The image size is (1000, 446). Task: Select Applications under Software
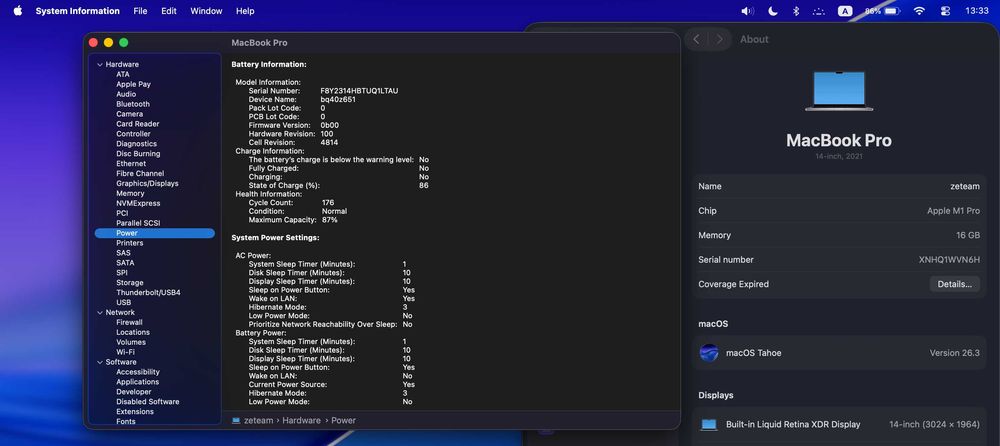[x=138, y=382]
